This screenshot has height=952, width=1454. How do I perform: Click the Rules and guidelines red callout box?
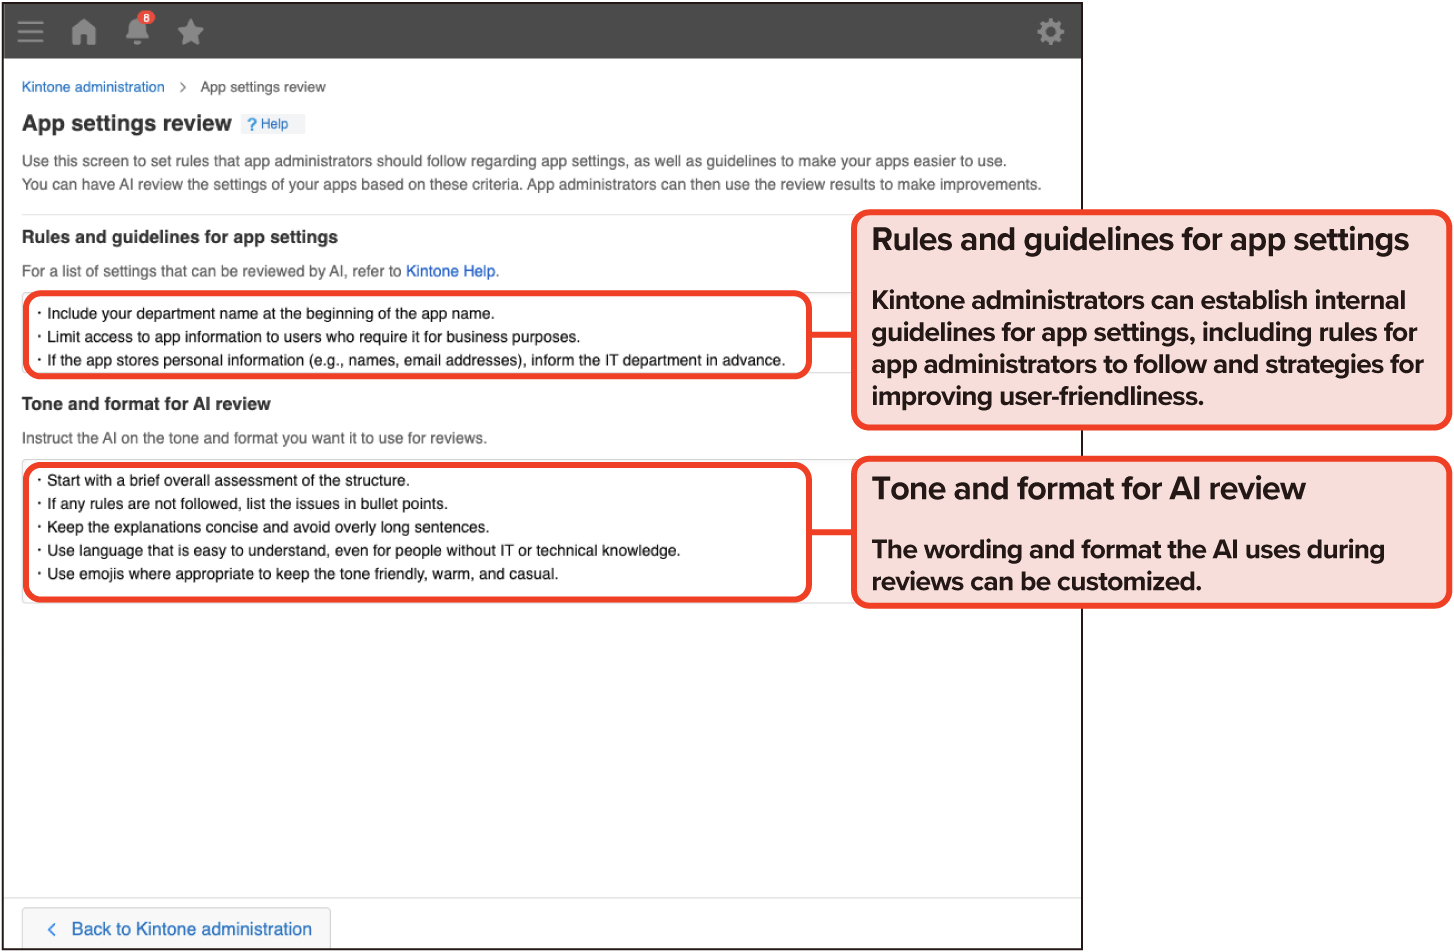click(x=1150, y=320)
